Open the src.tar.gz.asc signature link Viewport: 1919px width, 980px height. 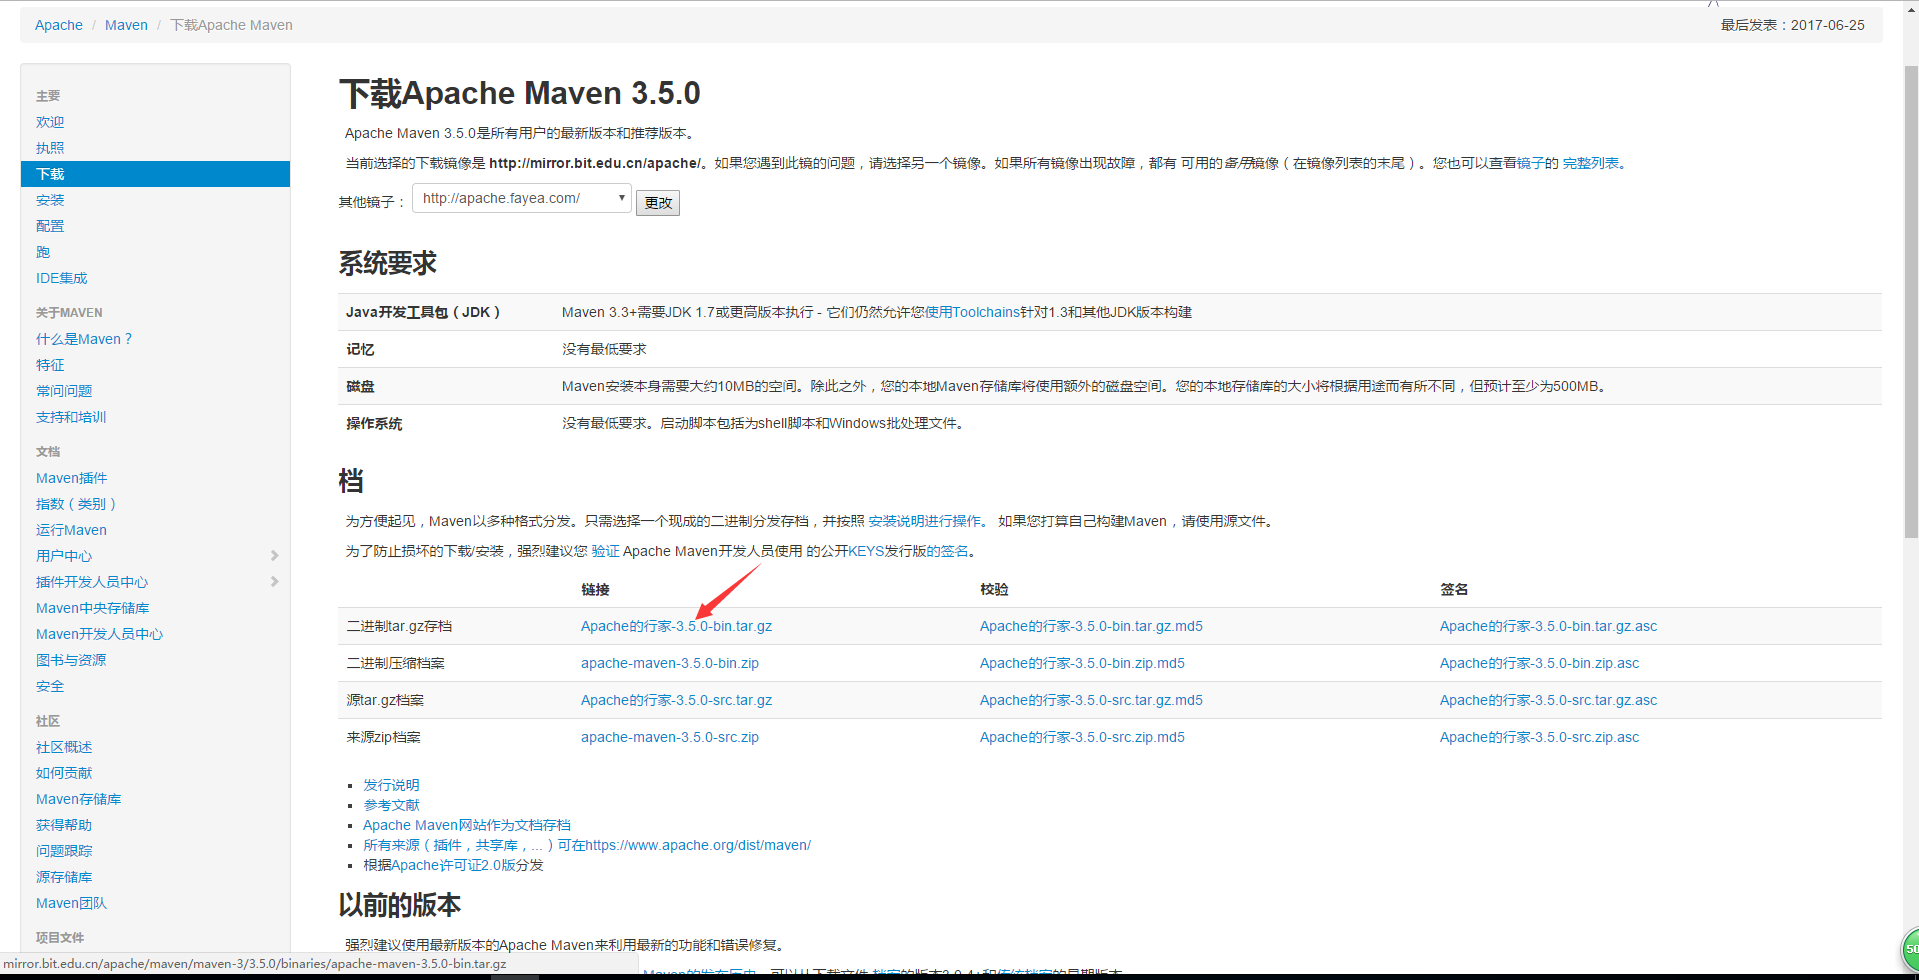point(1548,700)
